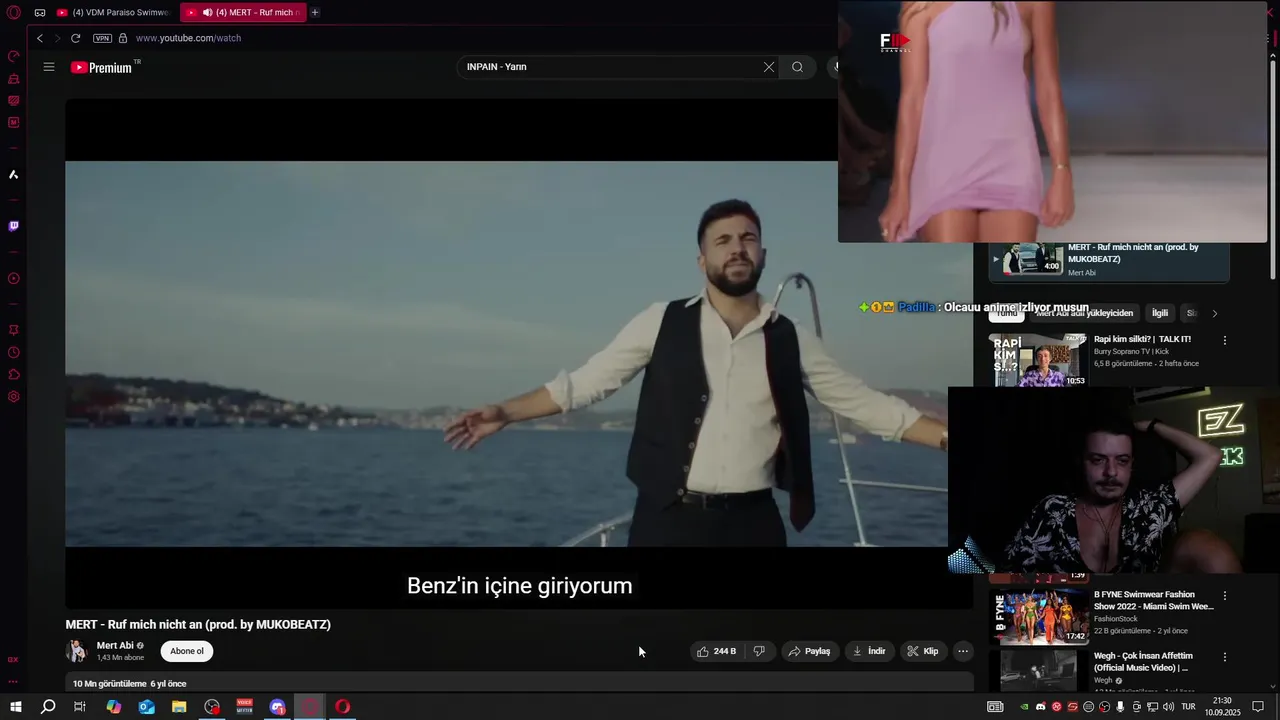The width and height of the screenshot is (1280, 720).
Task: Open GX Control speedometer in sidebar
Action: point(14,56)
